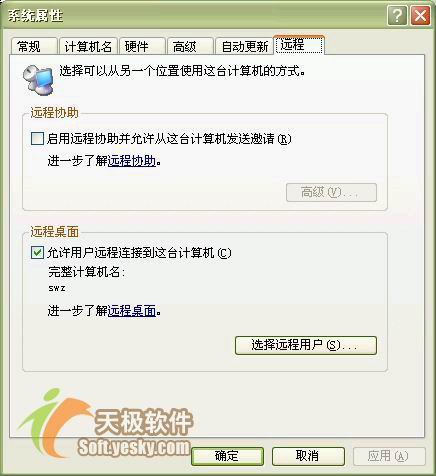Cancel the dialog using 取消
This screenshot has width=436, height=476.
308,456
